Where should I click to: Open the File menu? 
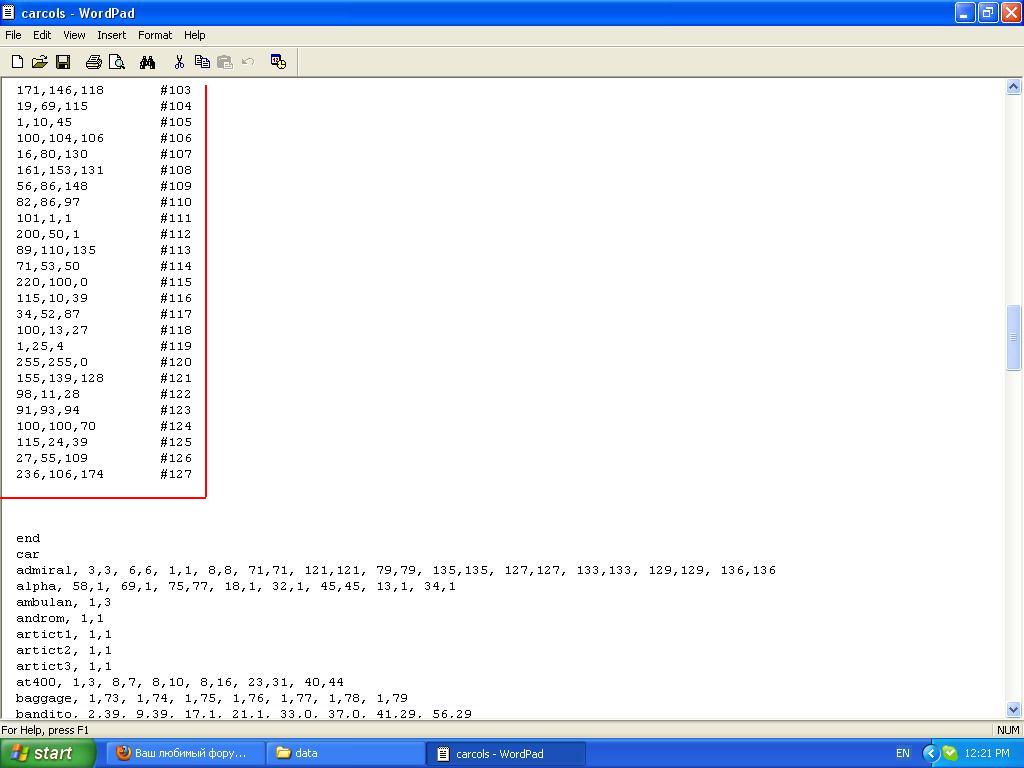(13, 35)
